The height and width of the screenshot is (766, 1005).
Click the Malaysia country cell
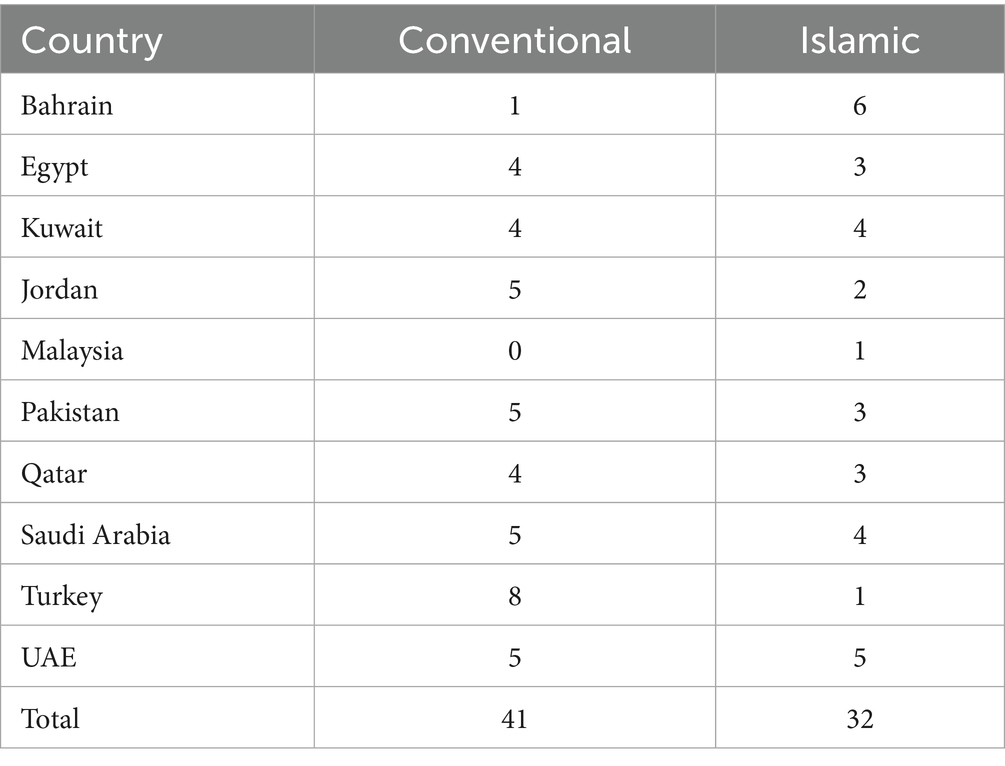[72, 351]
